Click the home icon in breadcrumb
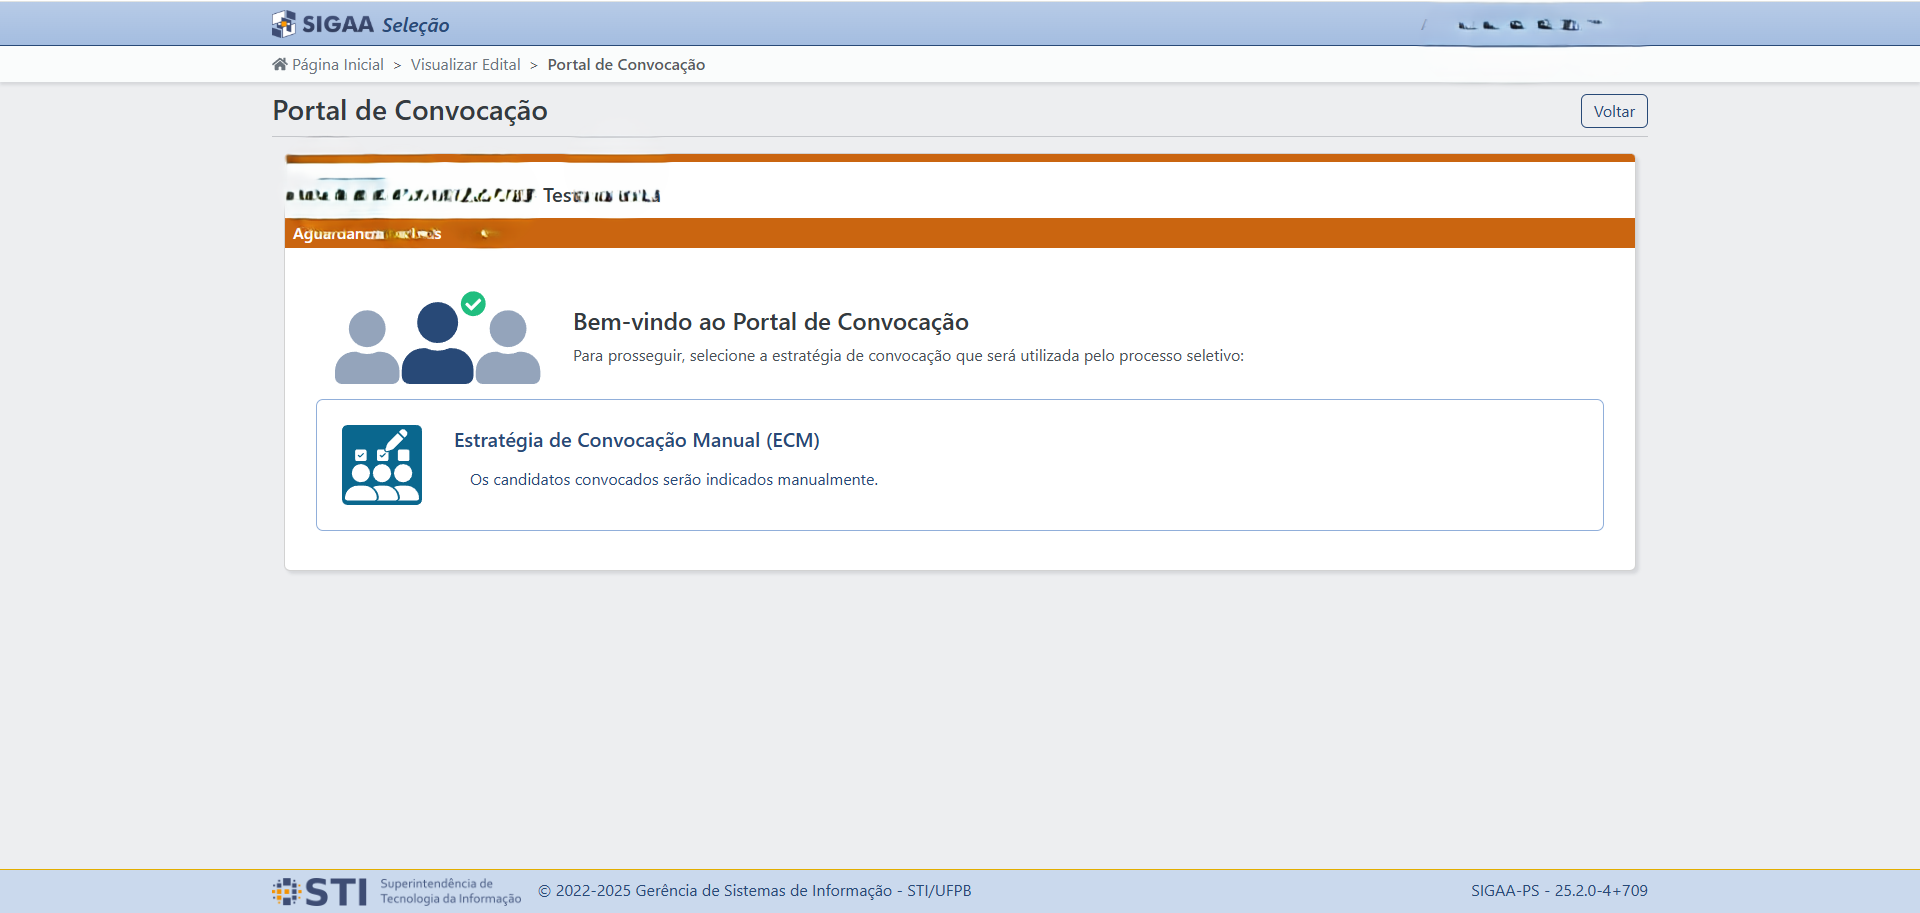The height and width of the screenshot is (913, 1920). pyautogui.click(x=279, y=64)
